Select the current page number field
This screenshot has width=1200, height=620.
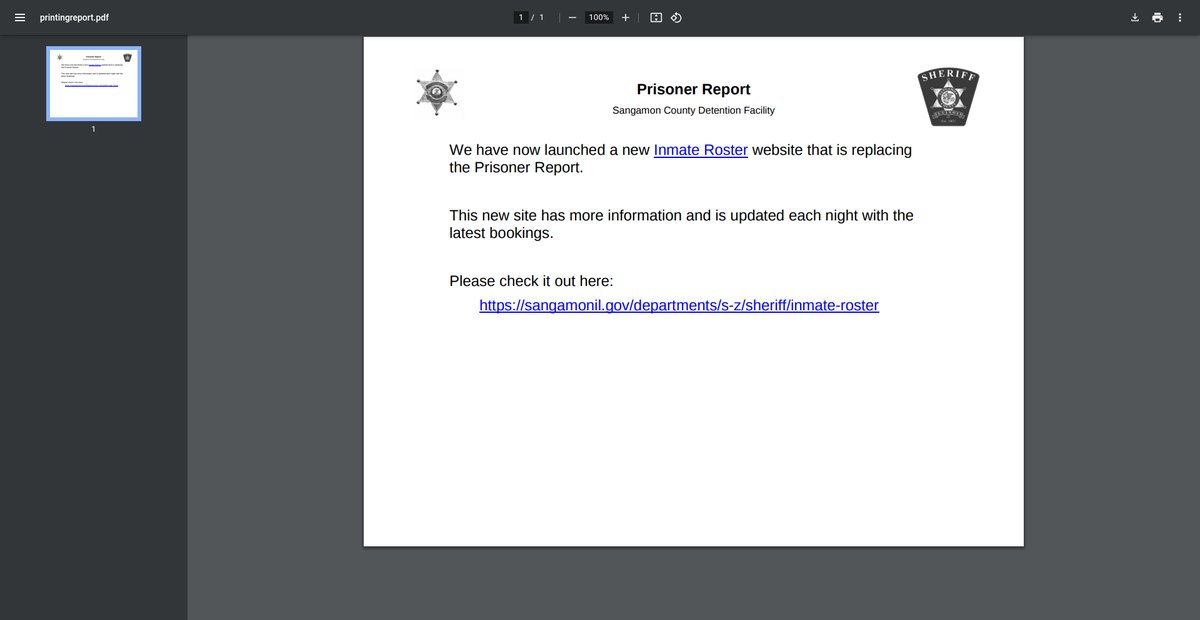(520, 17)
